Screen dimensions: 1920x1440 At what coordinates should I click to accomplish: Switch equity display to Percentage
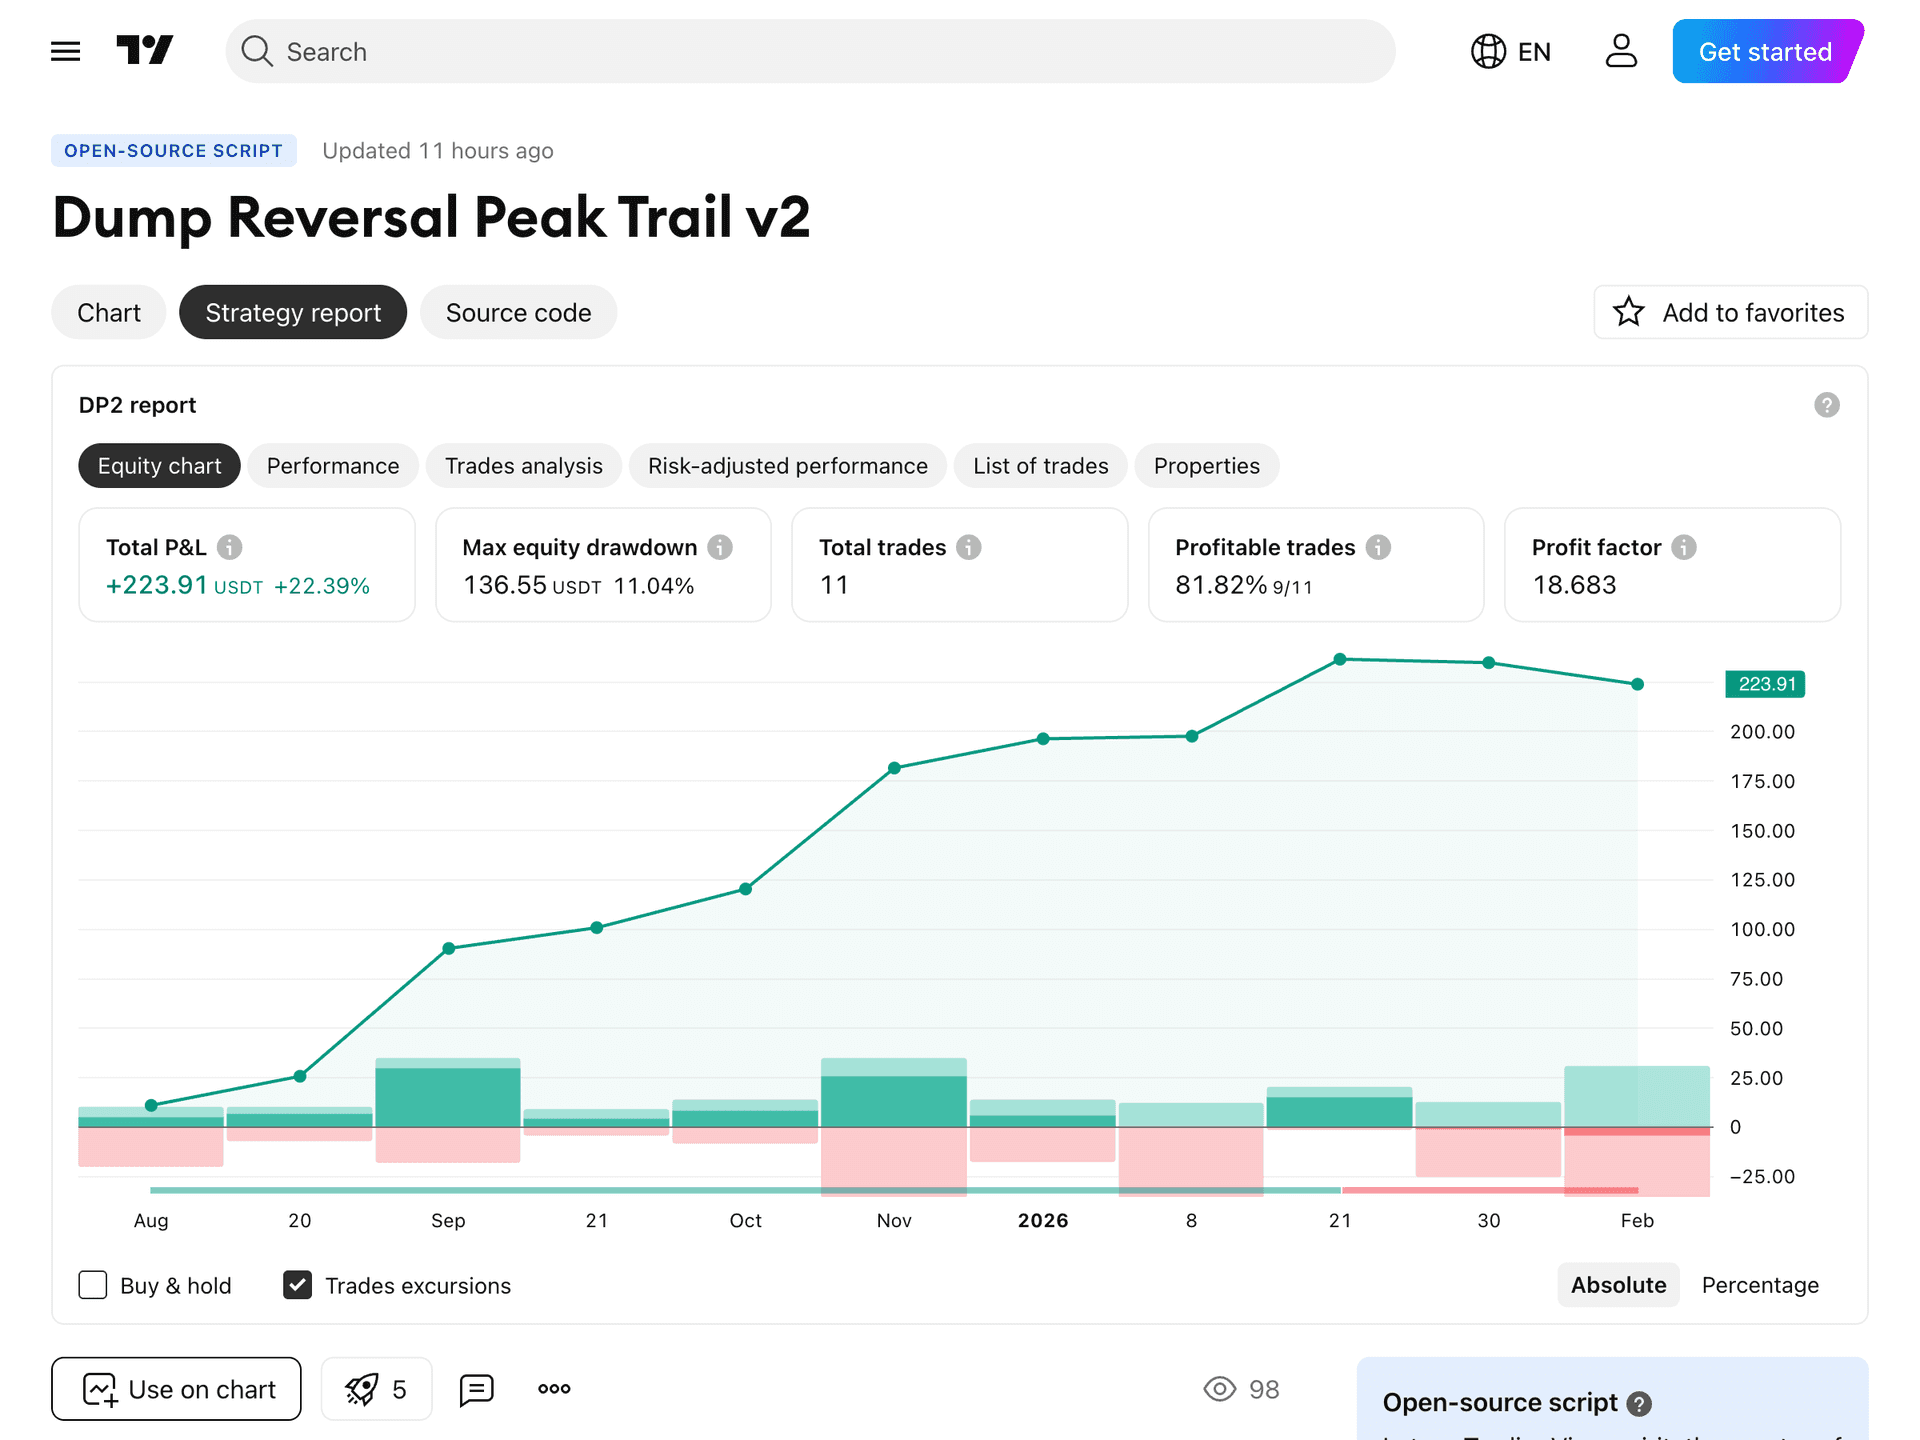pyautogui.click(x=1760, y=1285)
